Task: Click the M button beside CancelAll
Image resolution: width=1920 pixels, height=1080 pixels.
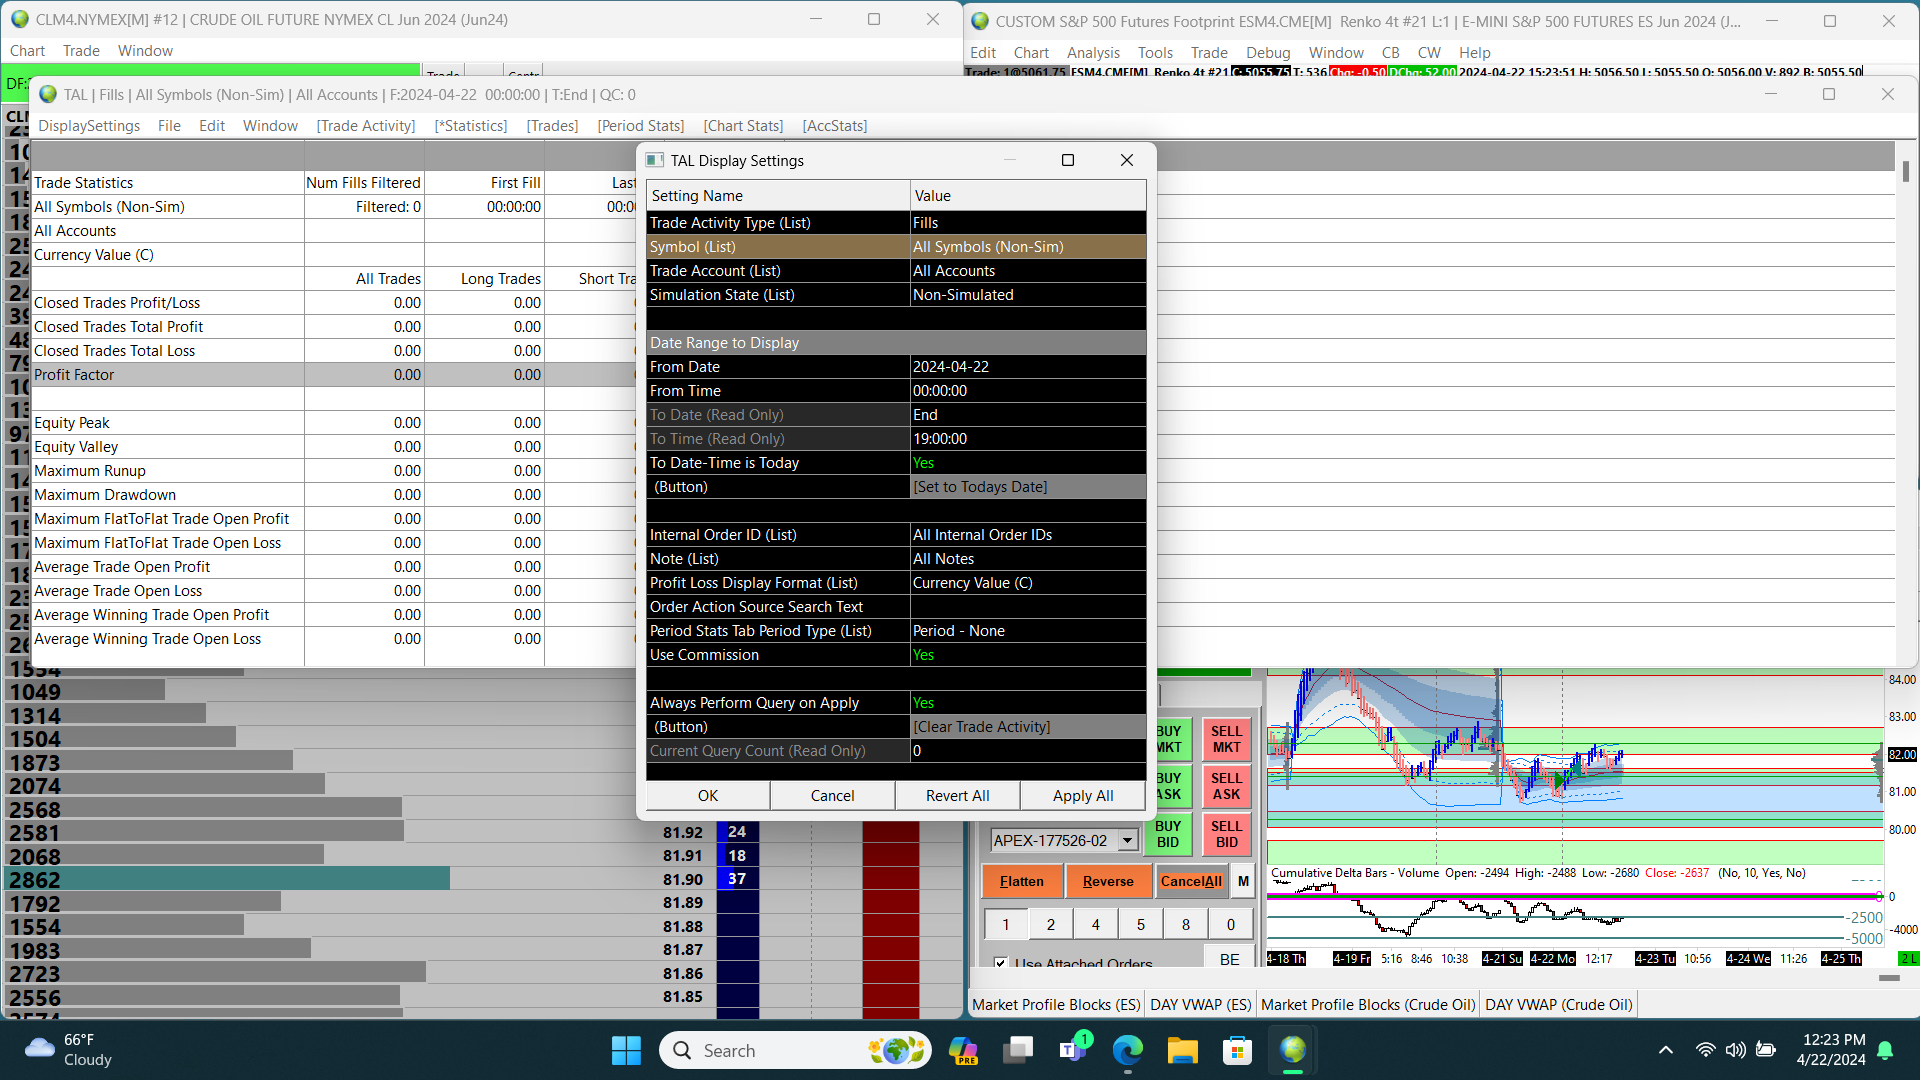Action: [x=1243, y=881]
